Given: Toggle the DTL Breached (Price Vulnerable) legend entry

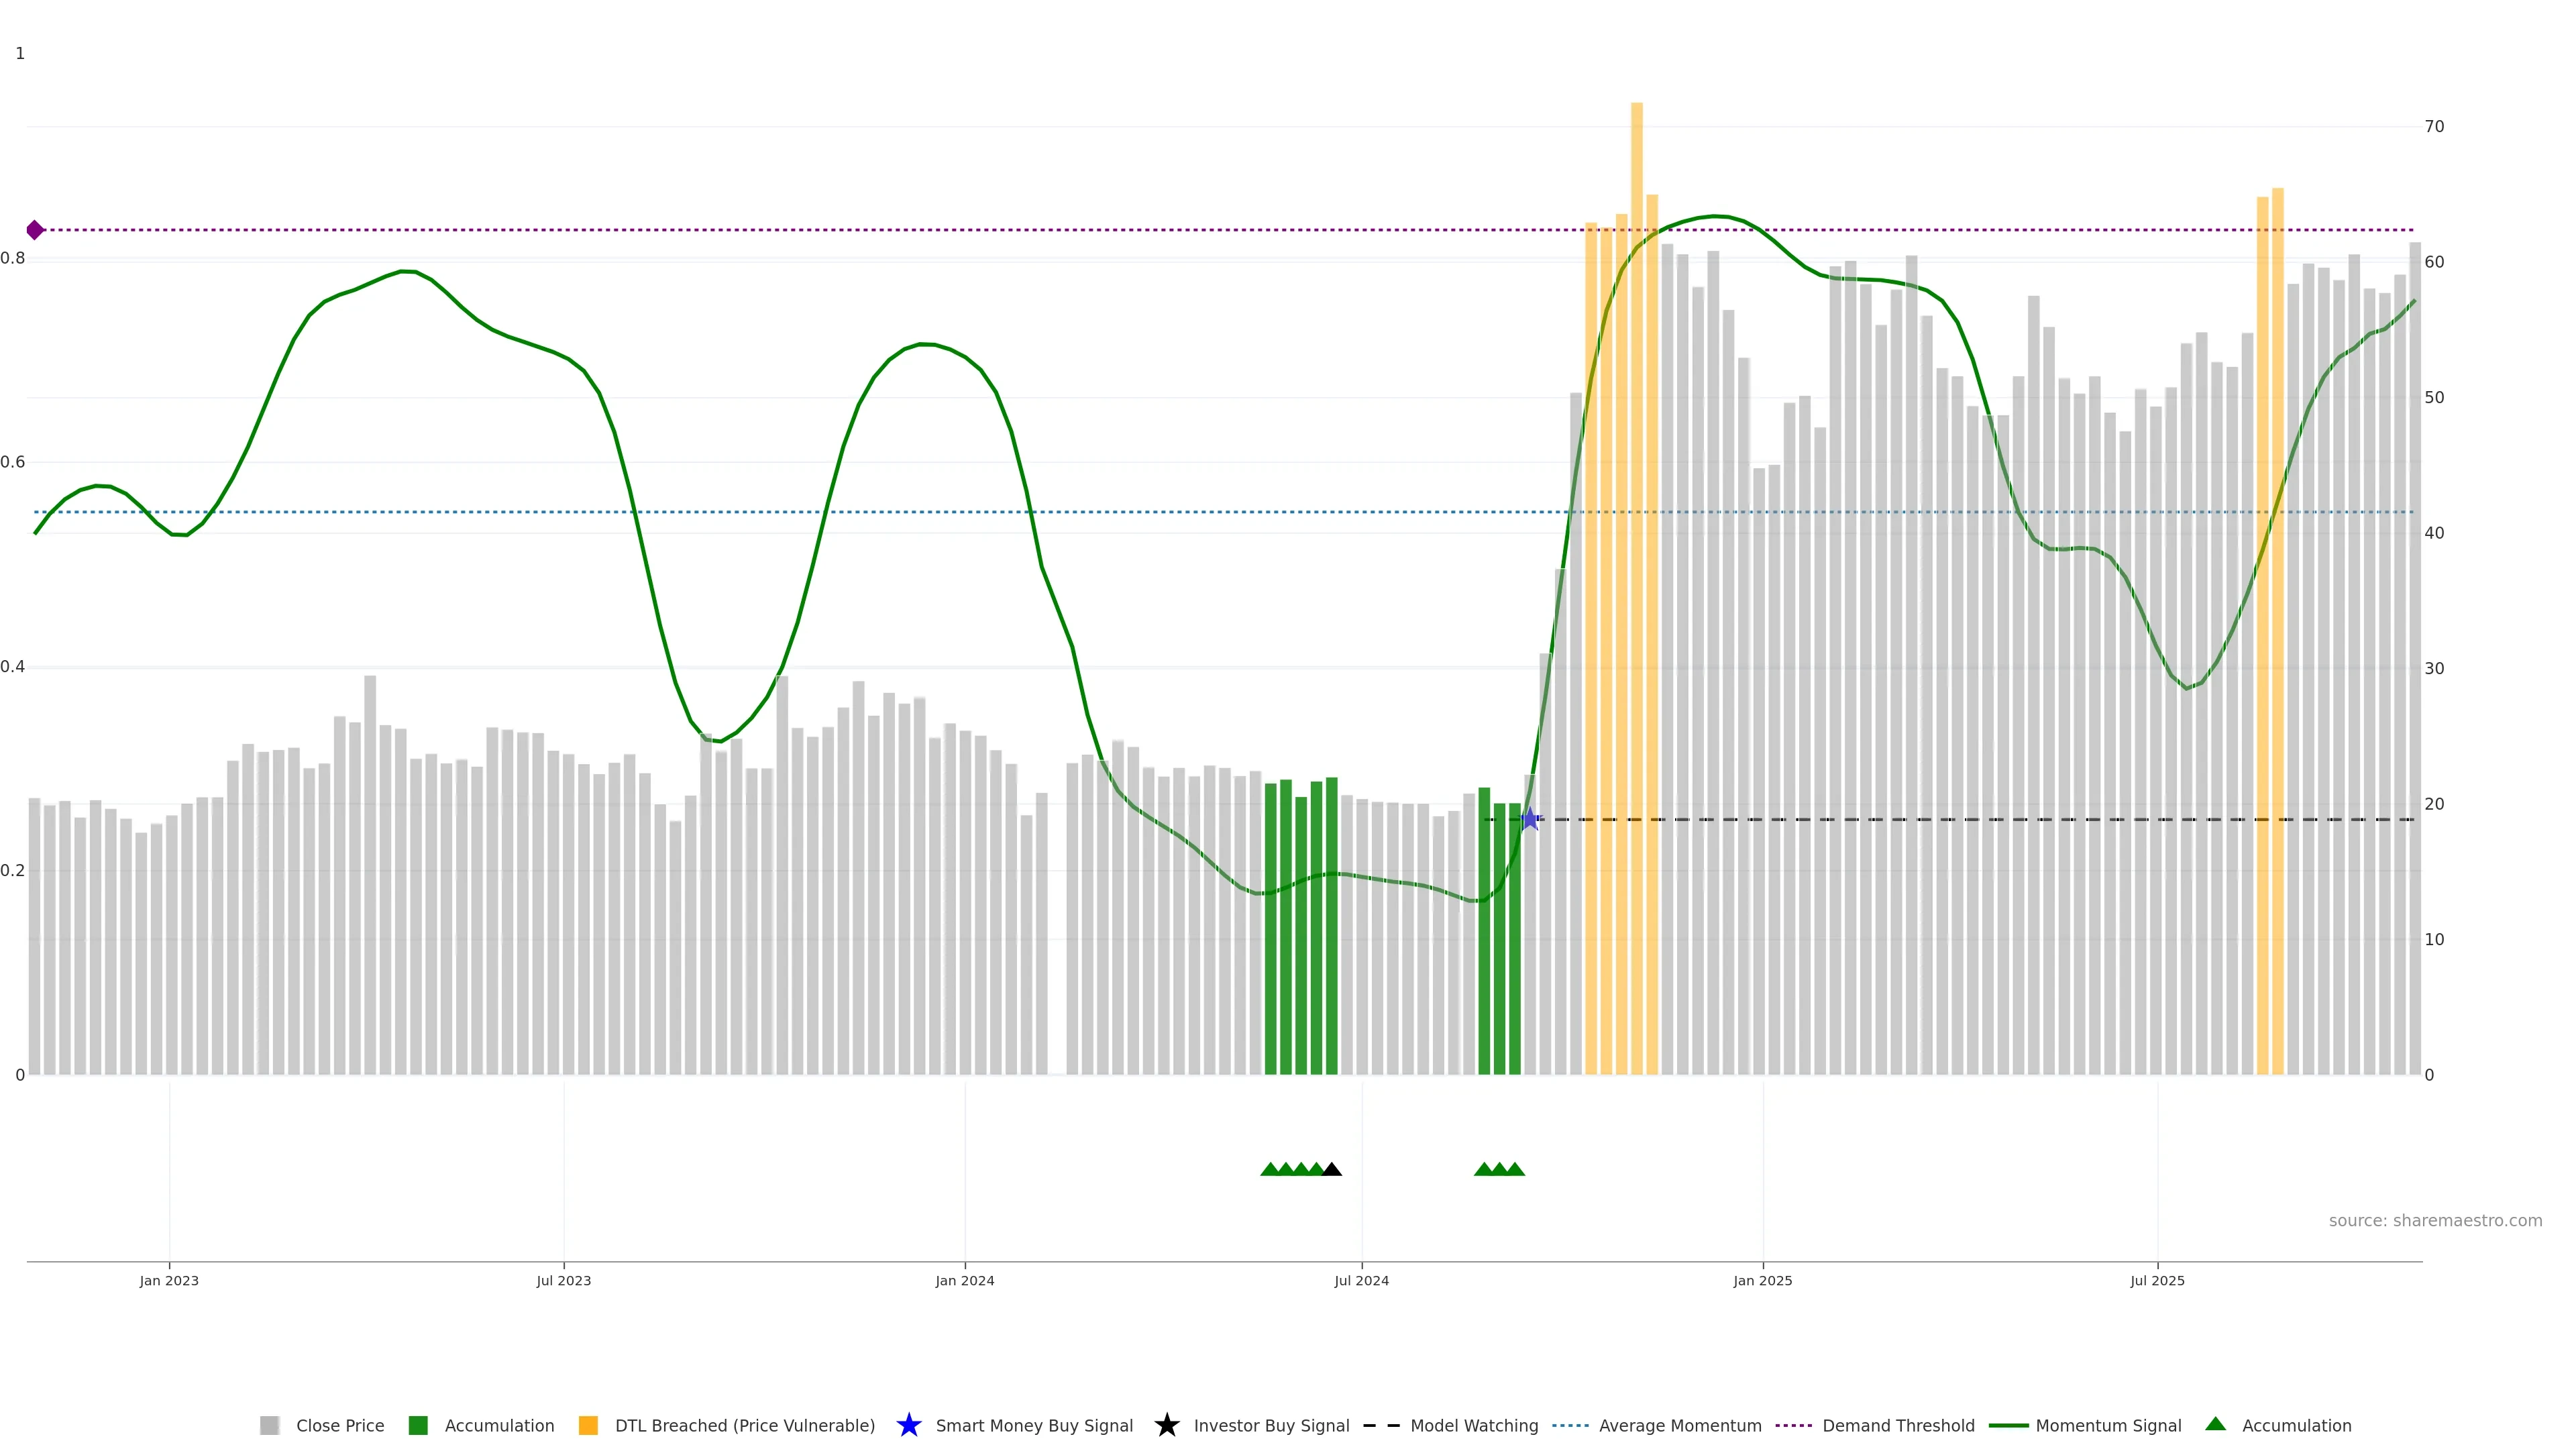Looking at the screenshot, I should (x=744, y=1425).
